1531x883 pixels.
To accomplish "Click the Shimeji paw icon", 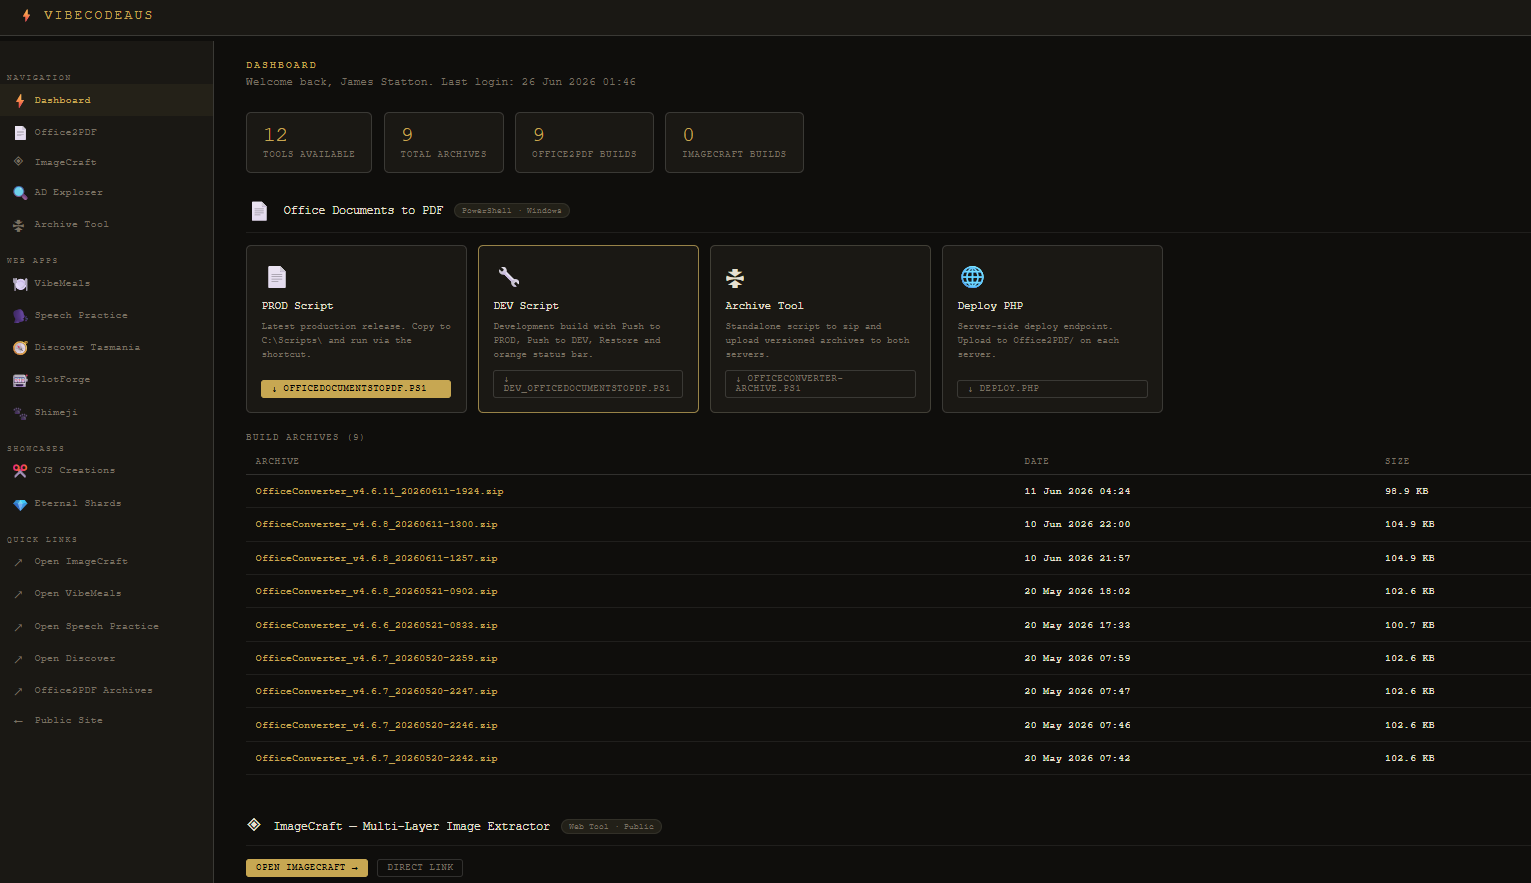I will (x=20, y=413).
